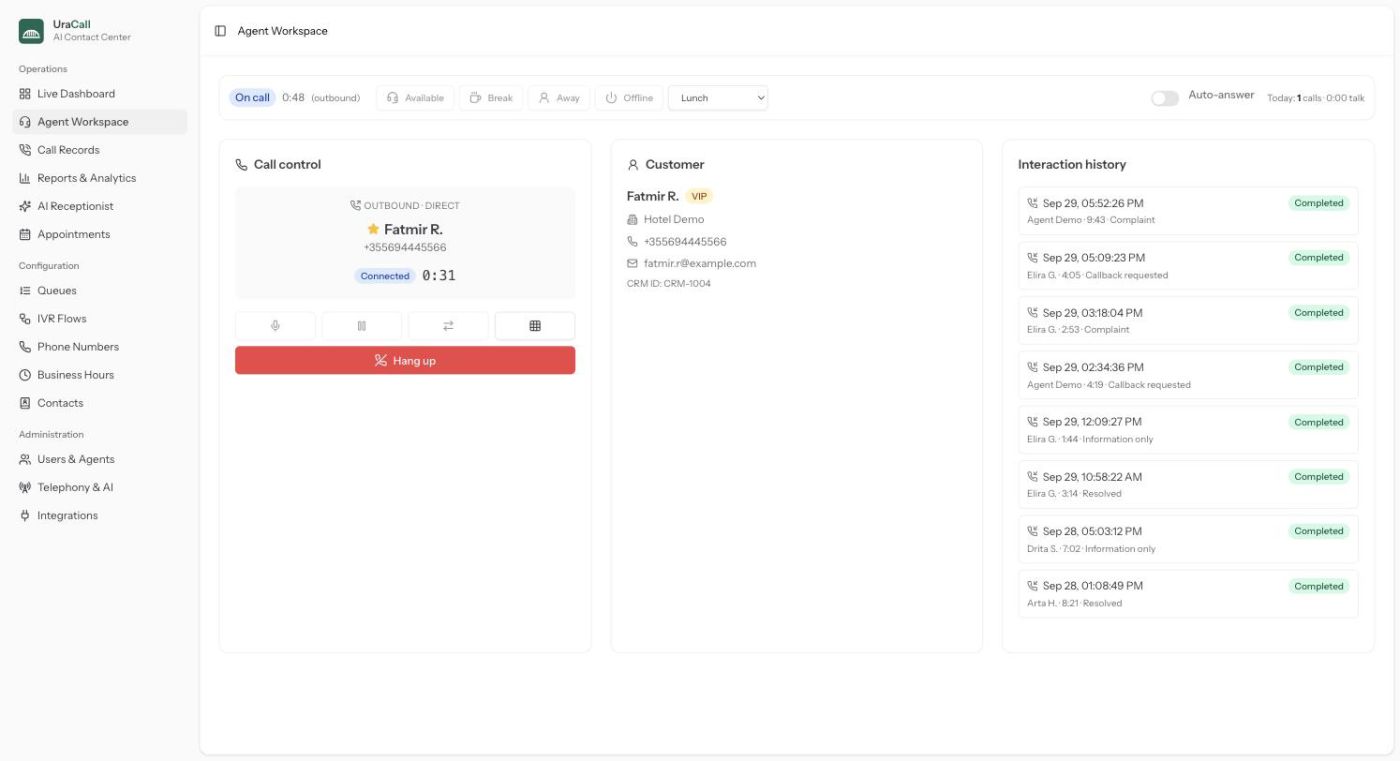Click the Agent Workspace page title

(282, 31)
